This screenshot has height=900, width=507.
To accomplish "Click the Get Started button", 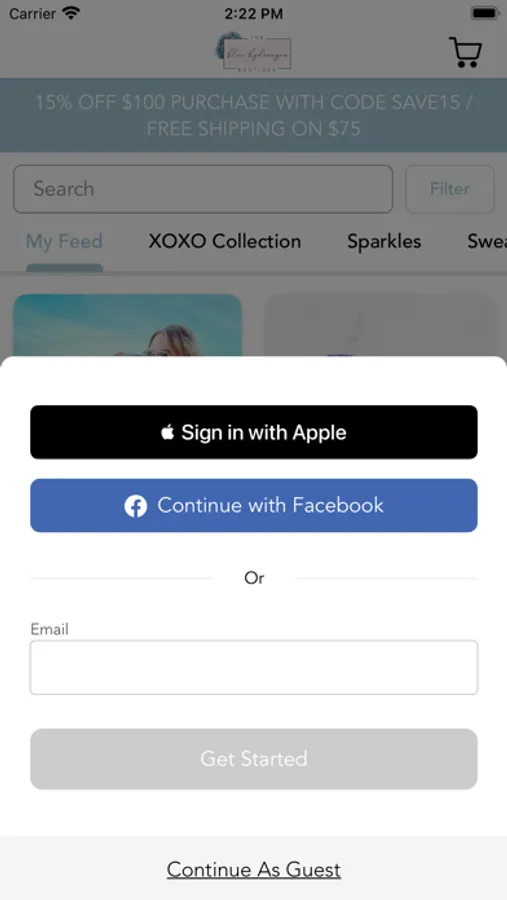I will click(x=254, y=759).
